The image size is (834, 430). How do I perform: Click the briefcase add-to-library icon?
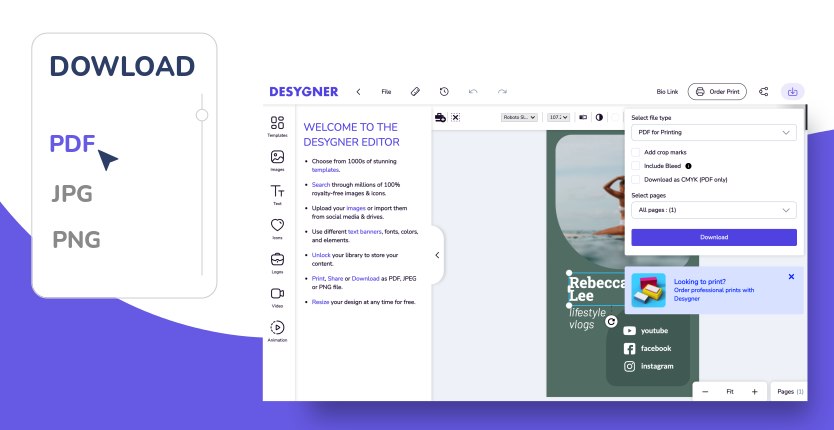(440, 117)
